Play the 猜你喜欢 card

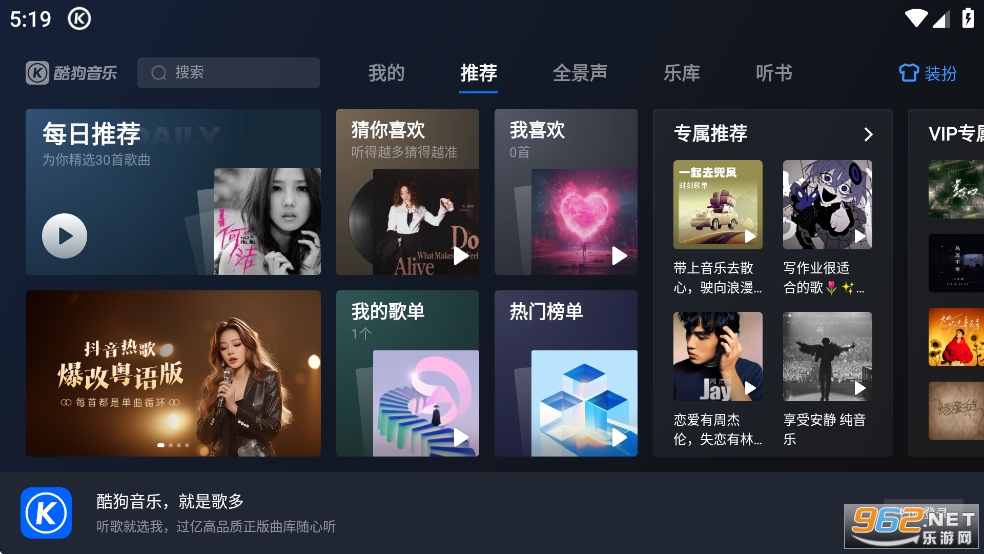[461, 256]
